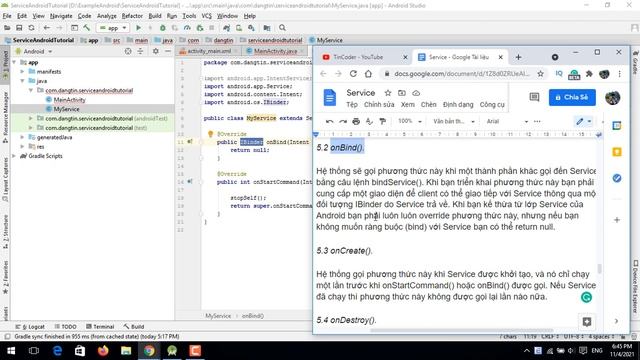Expand the res folder
Image resolution: width=640 pixels, height=360 pixels.
[x=22, y=147]
